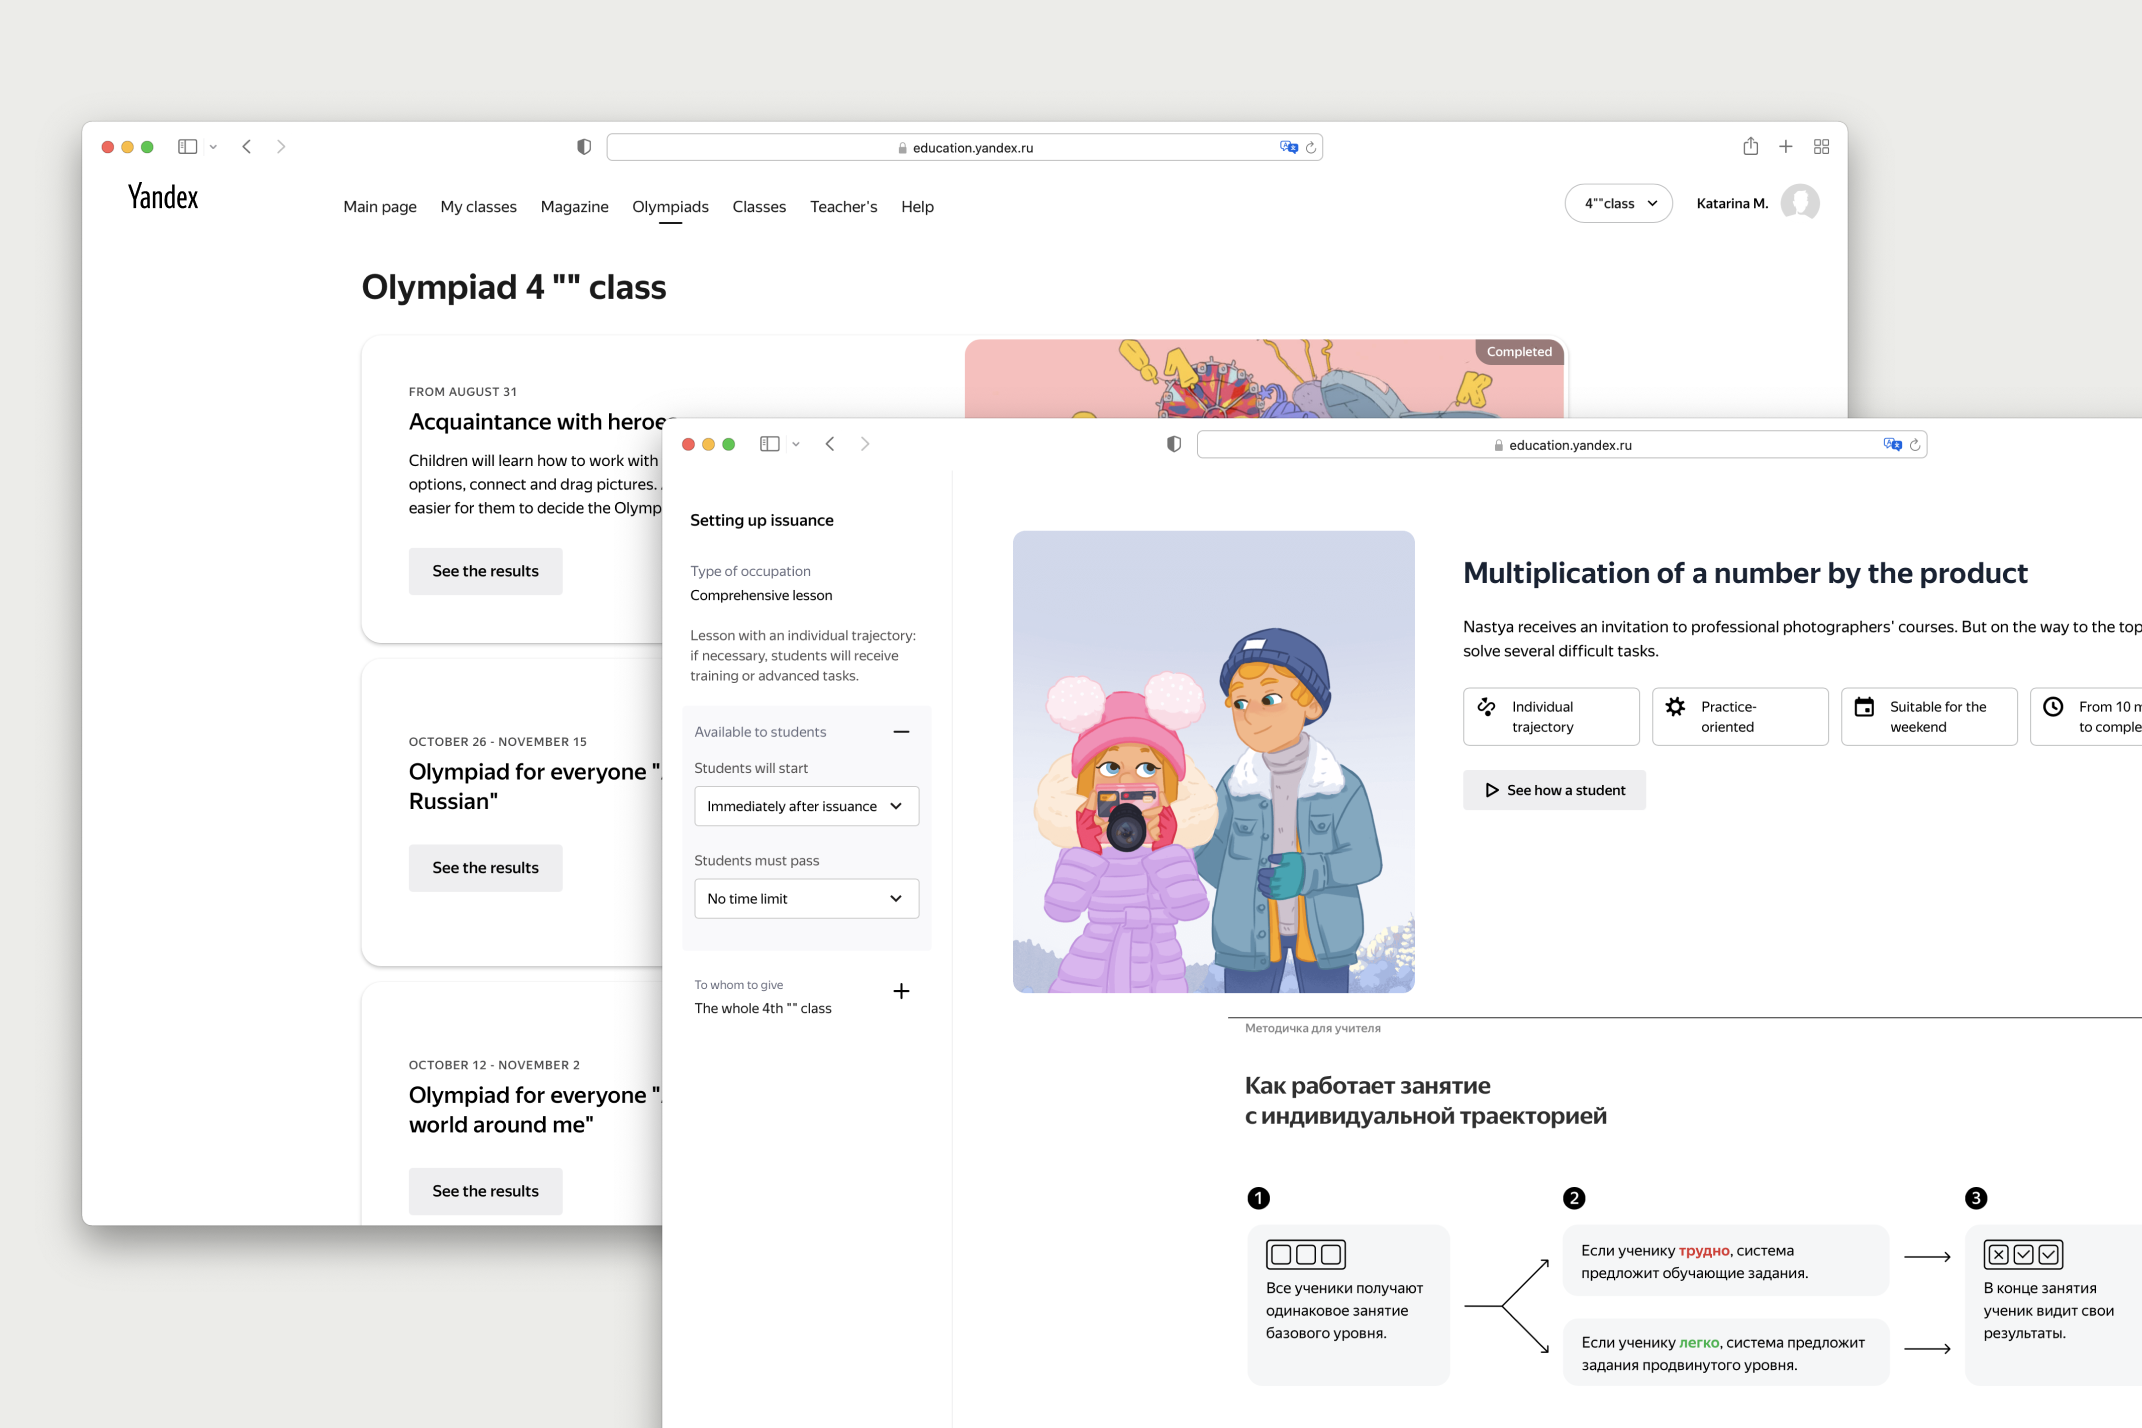
Task: Open the Immediately after issuance dropdown
Action: (806, 806)
